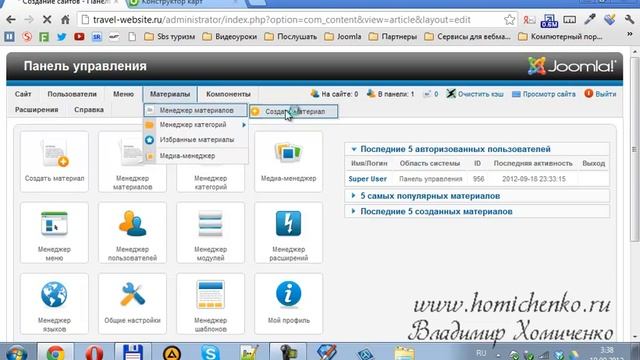Screen dimensions: 640x360
Task: Launch Opera from the taskbar
Action: pyautogui.click(x=94, y=352)
